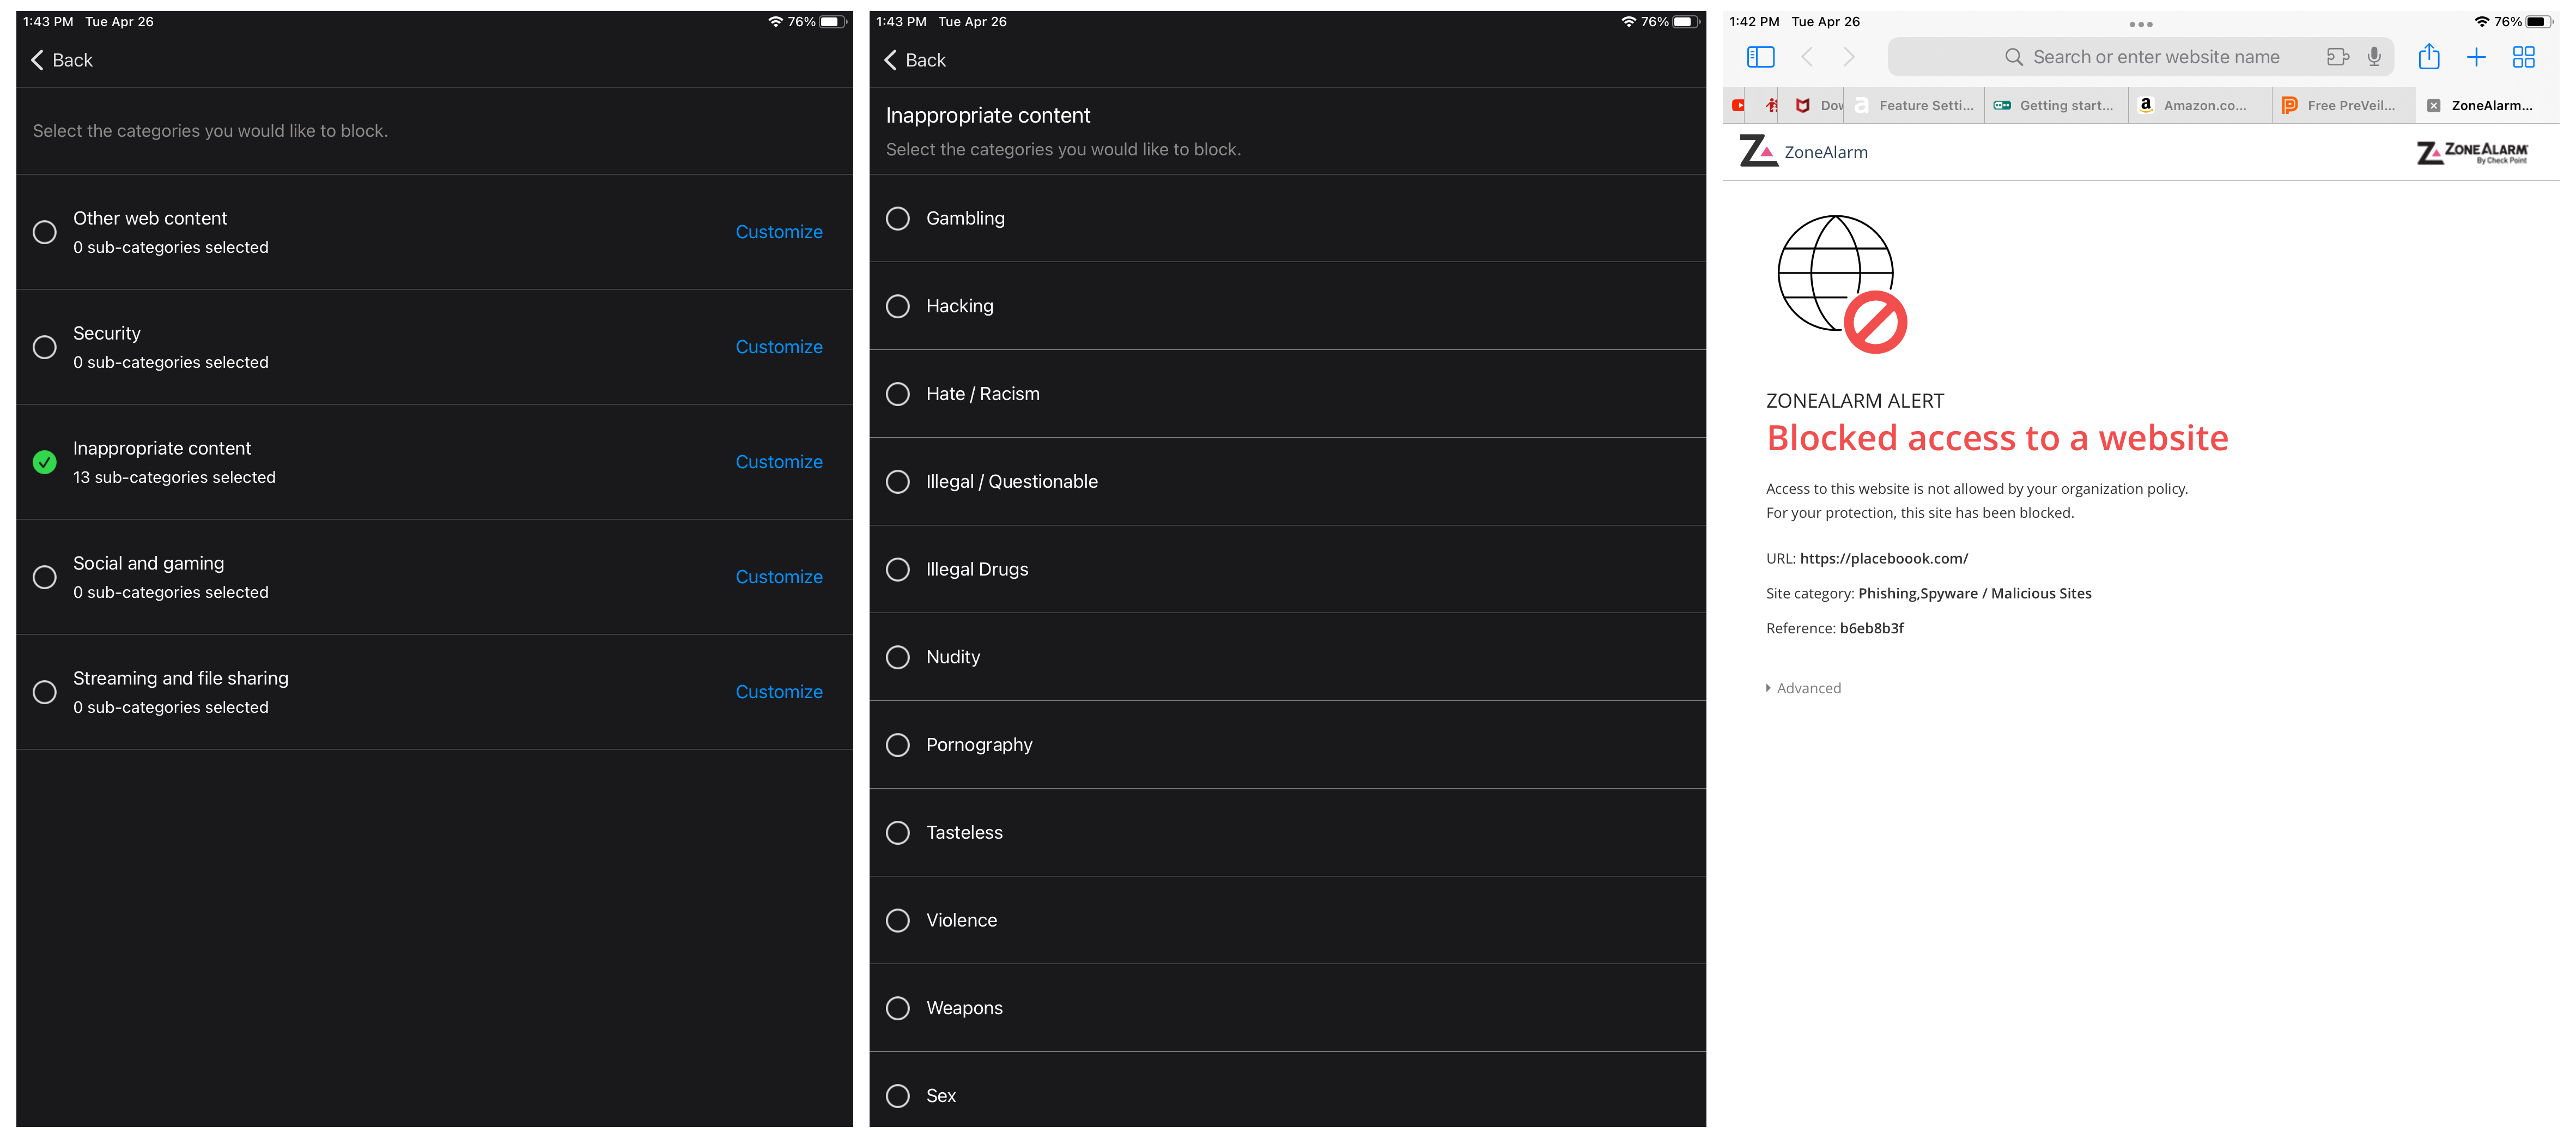
Task: Customize Streaming and file sharing category
Action: click(778, 692)
